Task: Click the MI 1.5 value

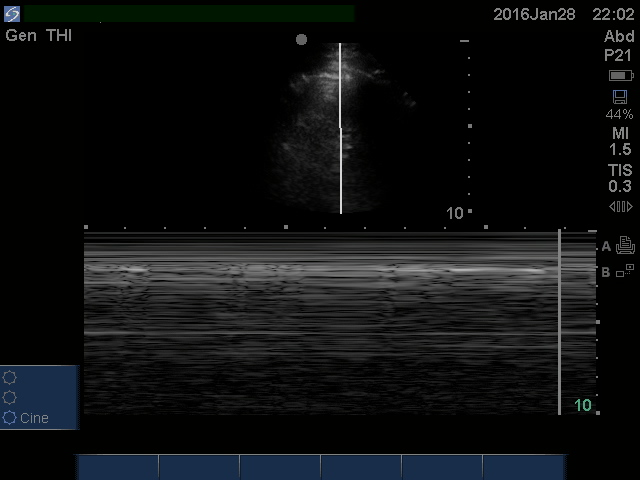Action: [620, 141]
